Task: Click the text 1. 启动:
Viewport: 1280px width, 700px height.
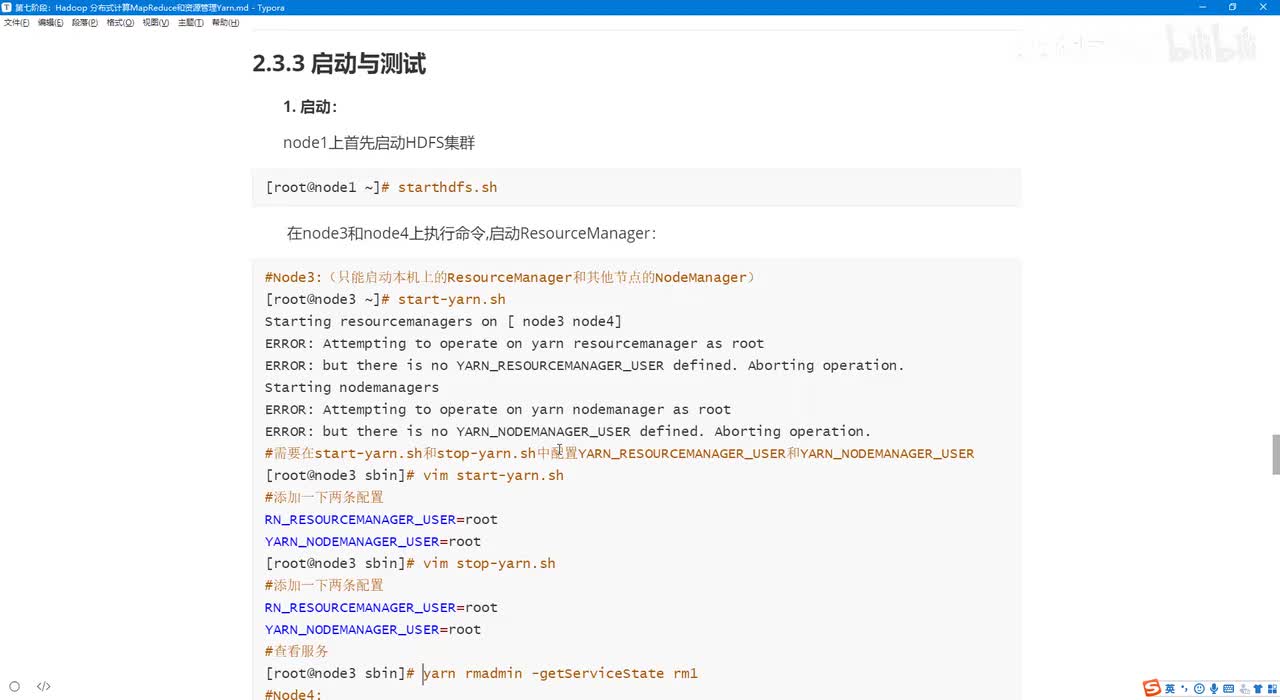Action: point(310,107)
